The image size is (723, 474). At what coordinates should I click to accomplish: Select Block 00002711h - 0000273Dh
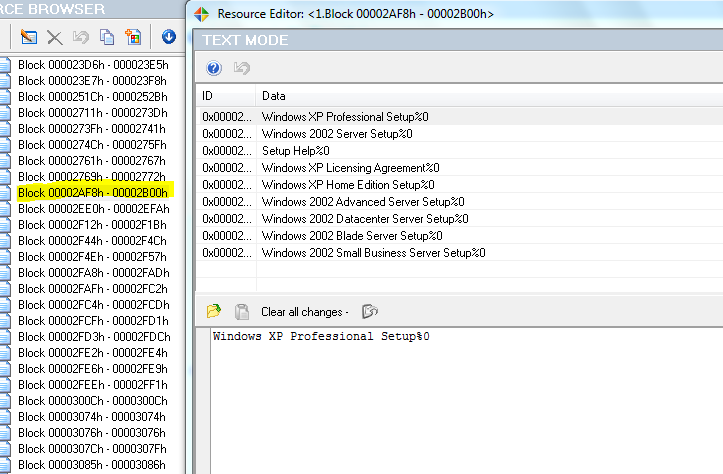pyautogui.click(x=93, y=113)
